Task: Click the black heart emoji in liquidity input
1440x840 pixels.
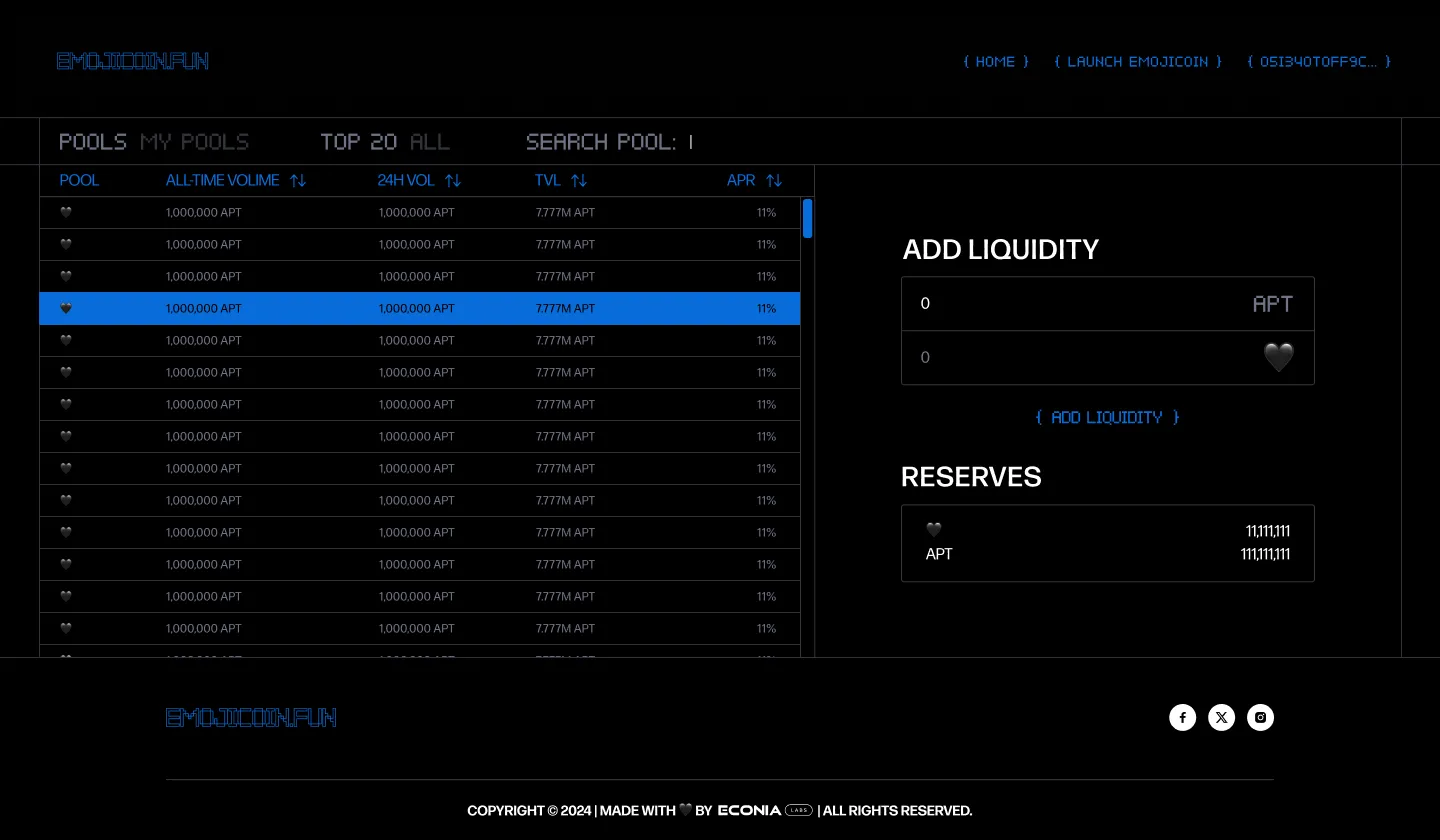Action: [x=1279, y=357]
